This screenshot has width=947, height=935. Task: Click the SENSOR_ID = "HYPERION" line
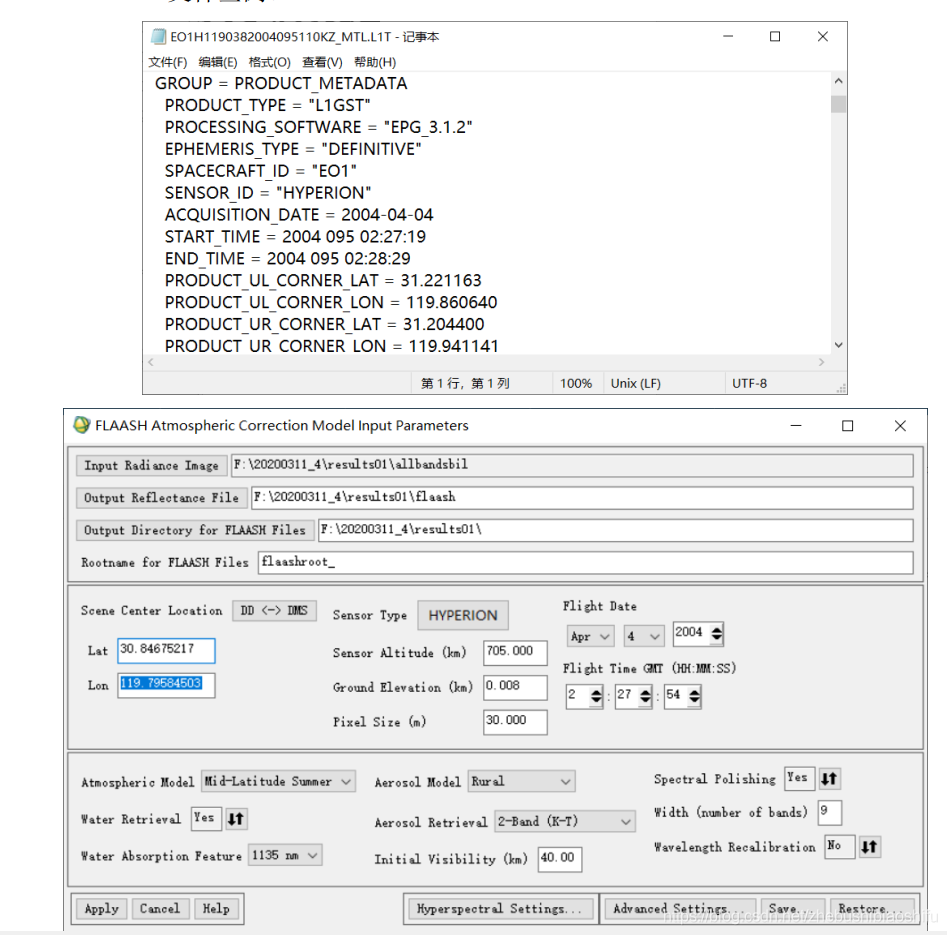(268, 193)
